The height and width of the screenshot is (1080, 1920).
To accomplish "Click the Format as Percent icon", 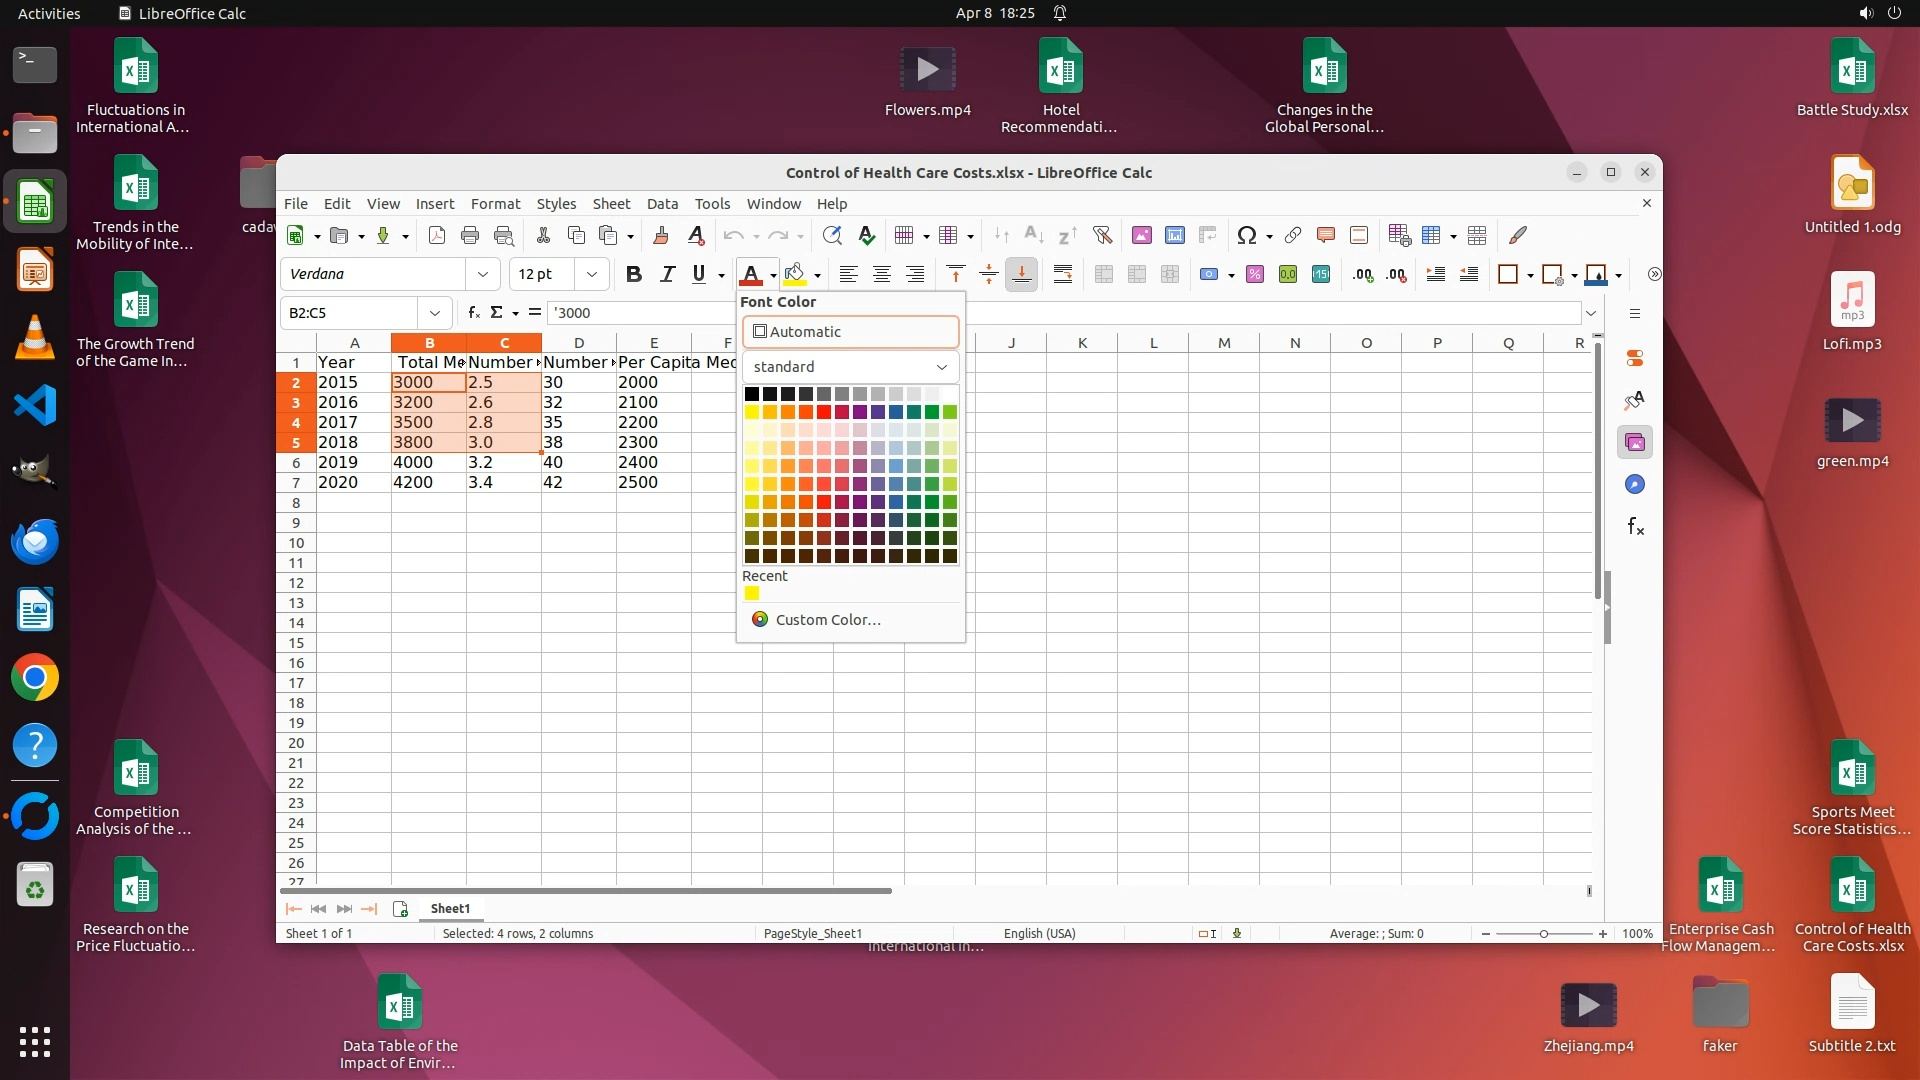I will (x=1255, y=275).
